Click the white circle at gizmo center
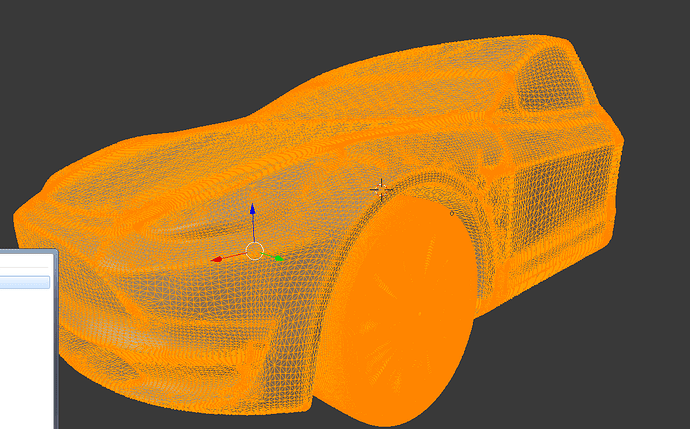The image size is (690, 429). tap(254, 251)
